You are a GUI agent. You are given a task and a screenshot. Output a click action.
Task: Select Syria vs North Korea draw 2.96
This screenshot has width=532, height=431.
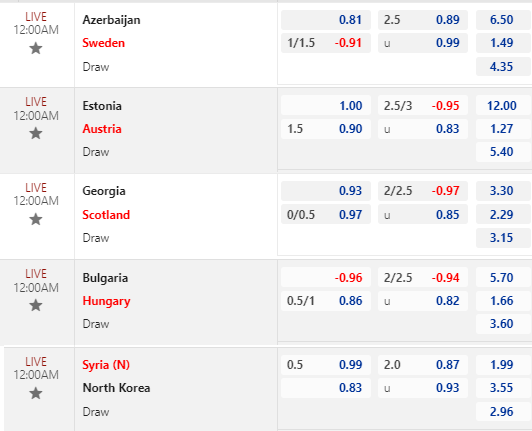click(504, 412)
